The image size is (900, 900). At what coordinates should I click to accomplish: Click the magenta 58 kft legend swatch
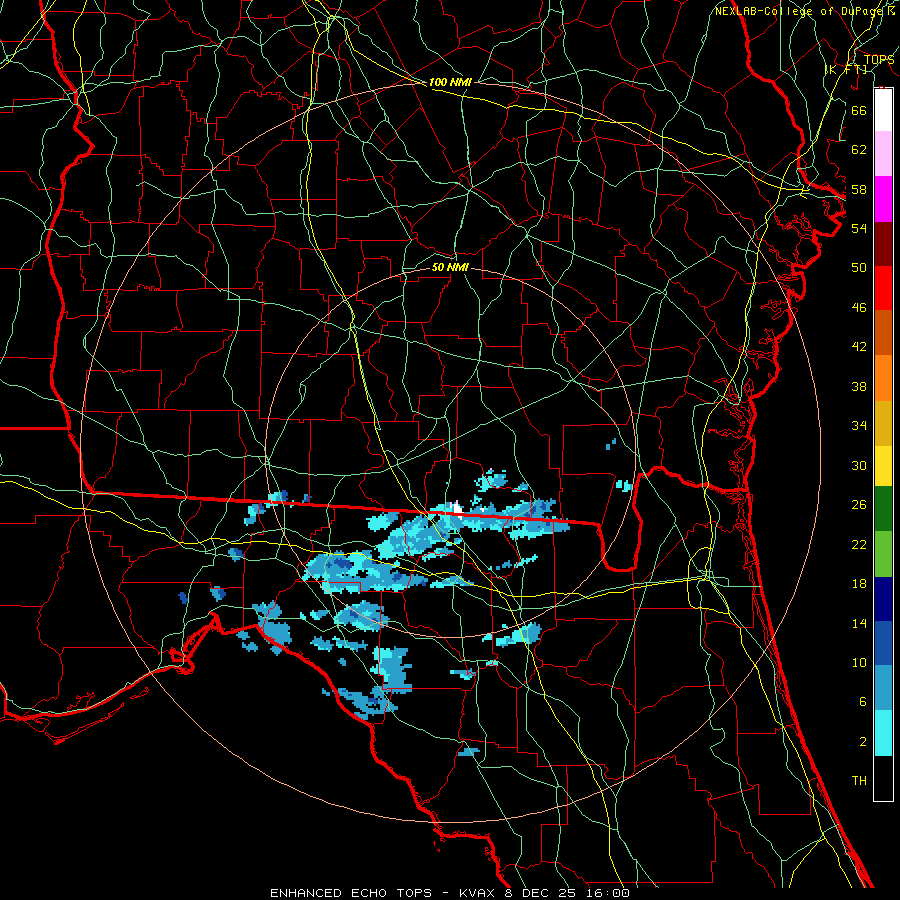883,199
